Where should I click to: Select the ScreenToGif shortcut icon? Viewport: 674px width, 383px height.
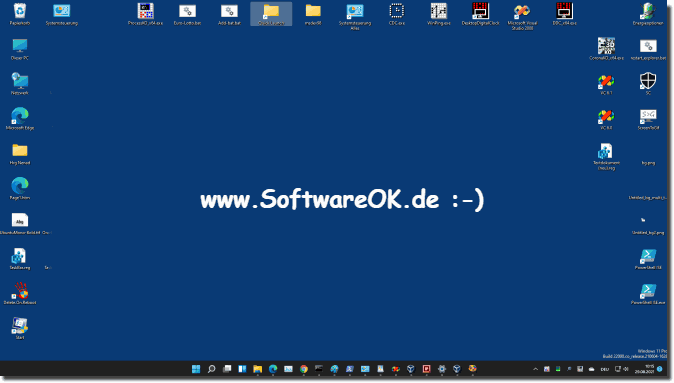pyautogui.click(x=648, y=118)
